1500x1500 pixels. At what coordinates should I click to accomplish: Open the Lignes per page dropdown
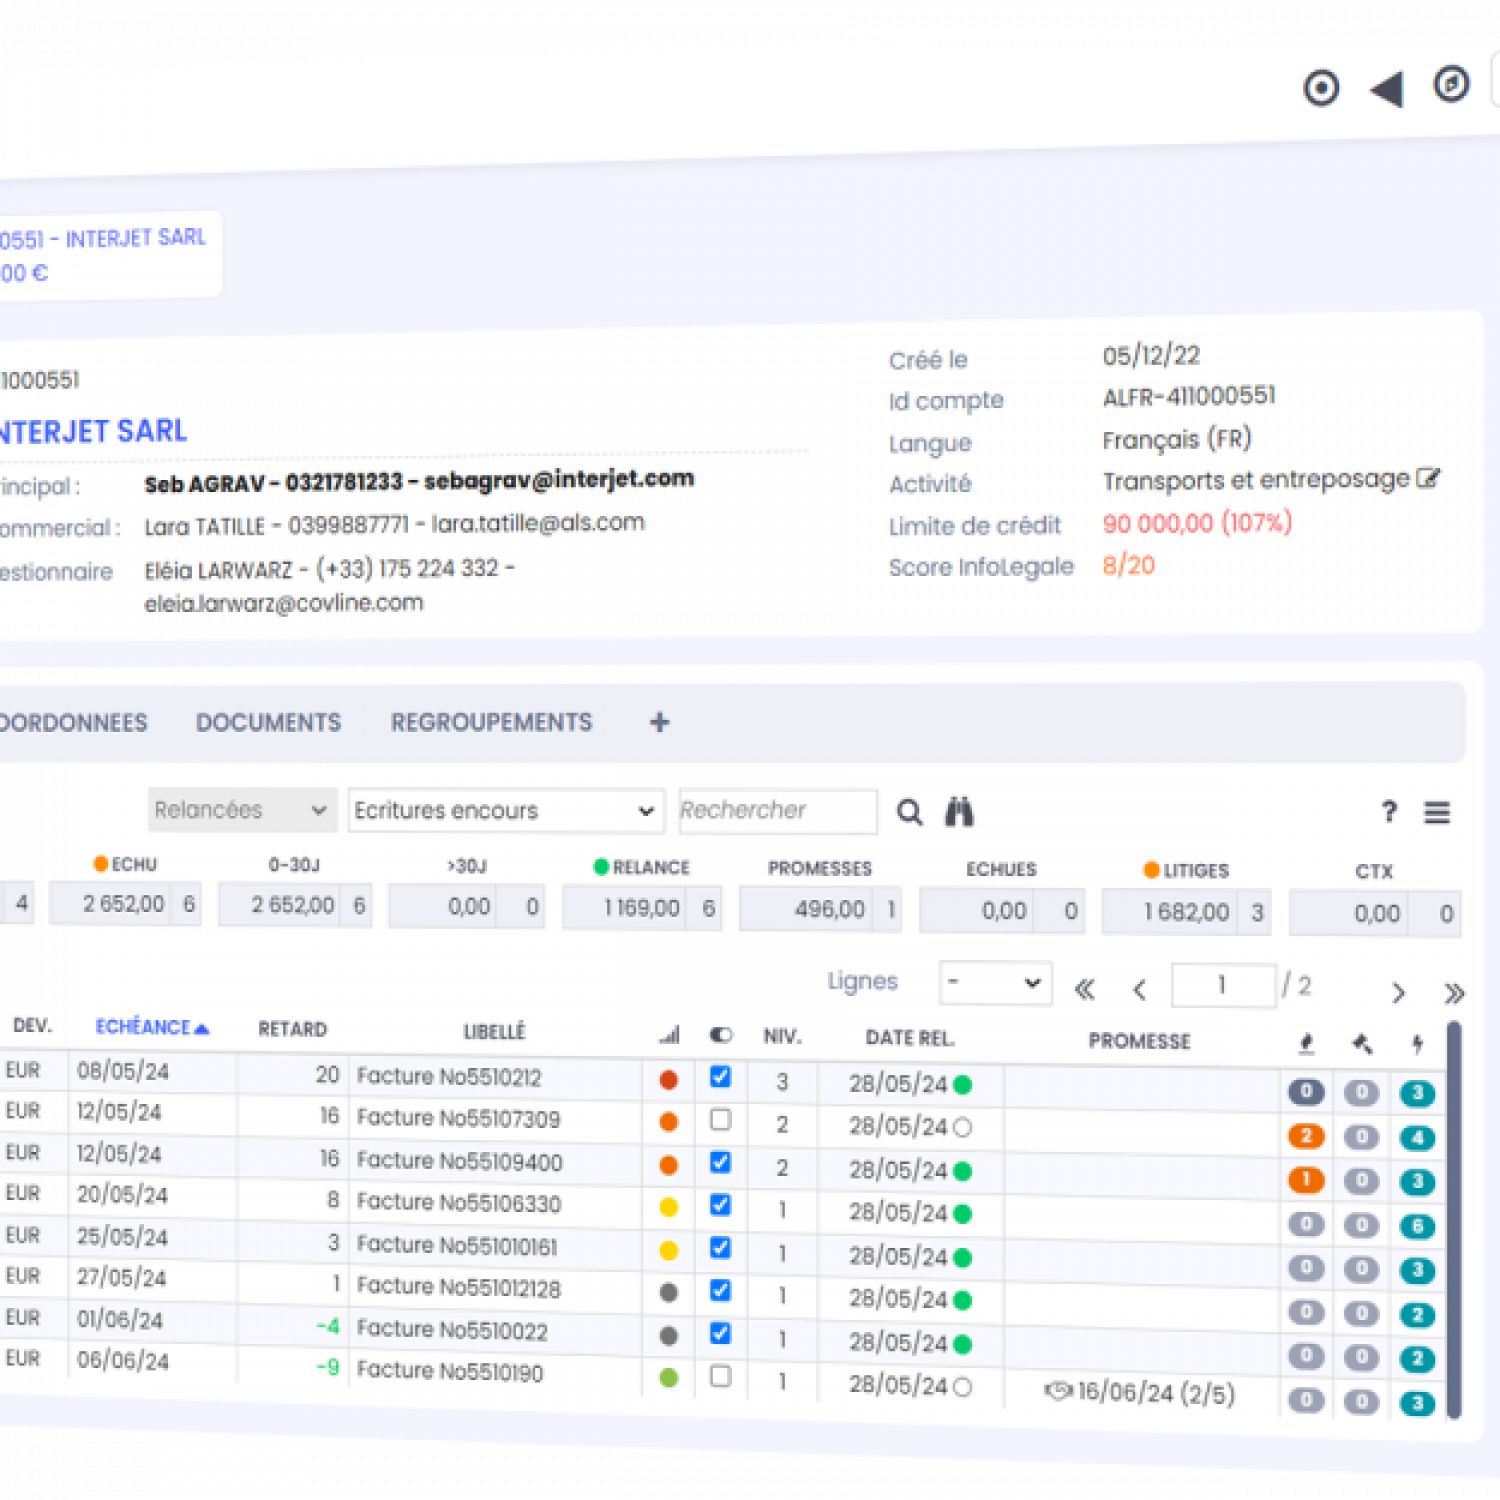point(995,983)
